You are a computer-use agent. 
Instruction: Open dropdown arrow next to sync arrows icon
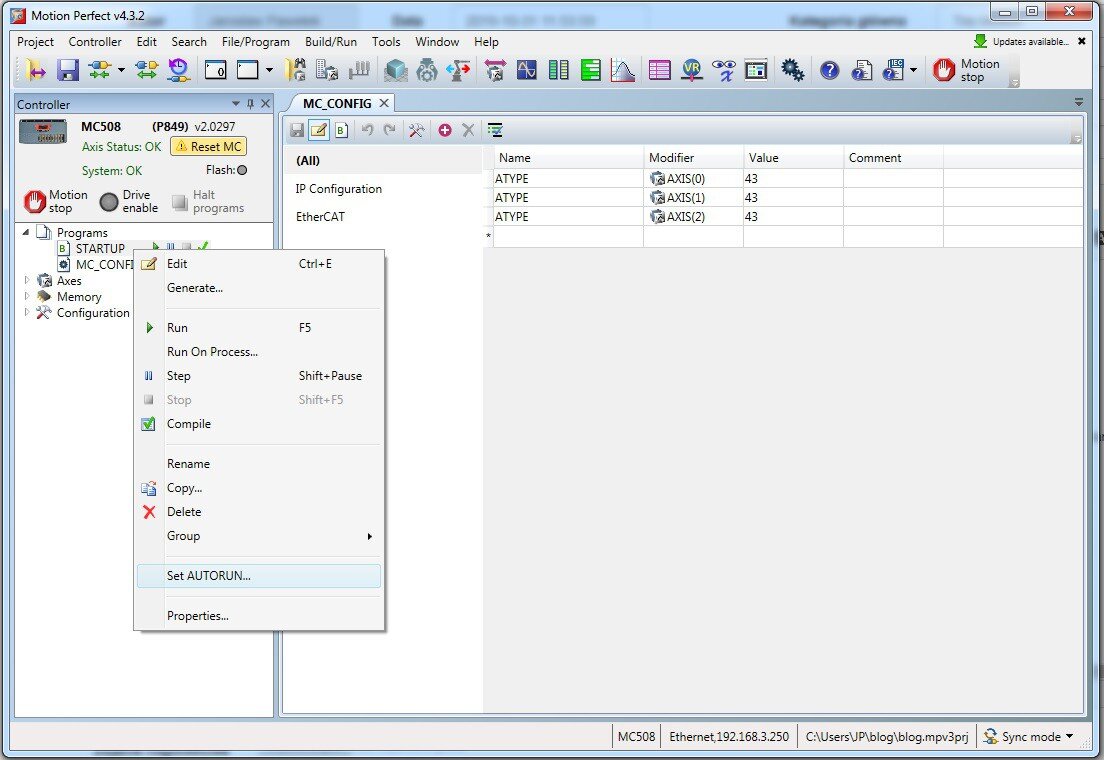[x=121, y=70]
